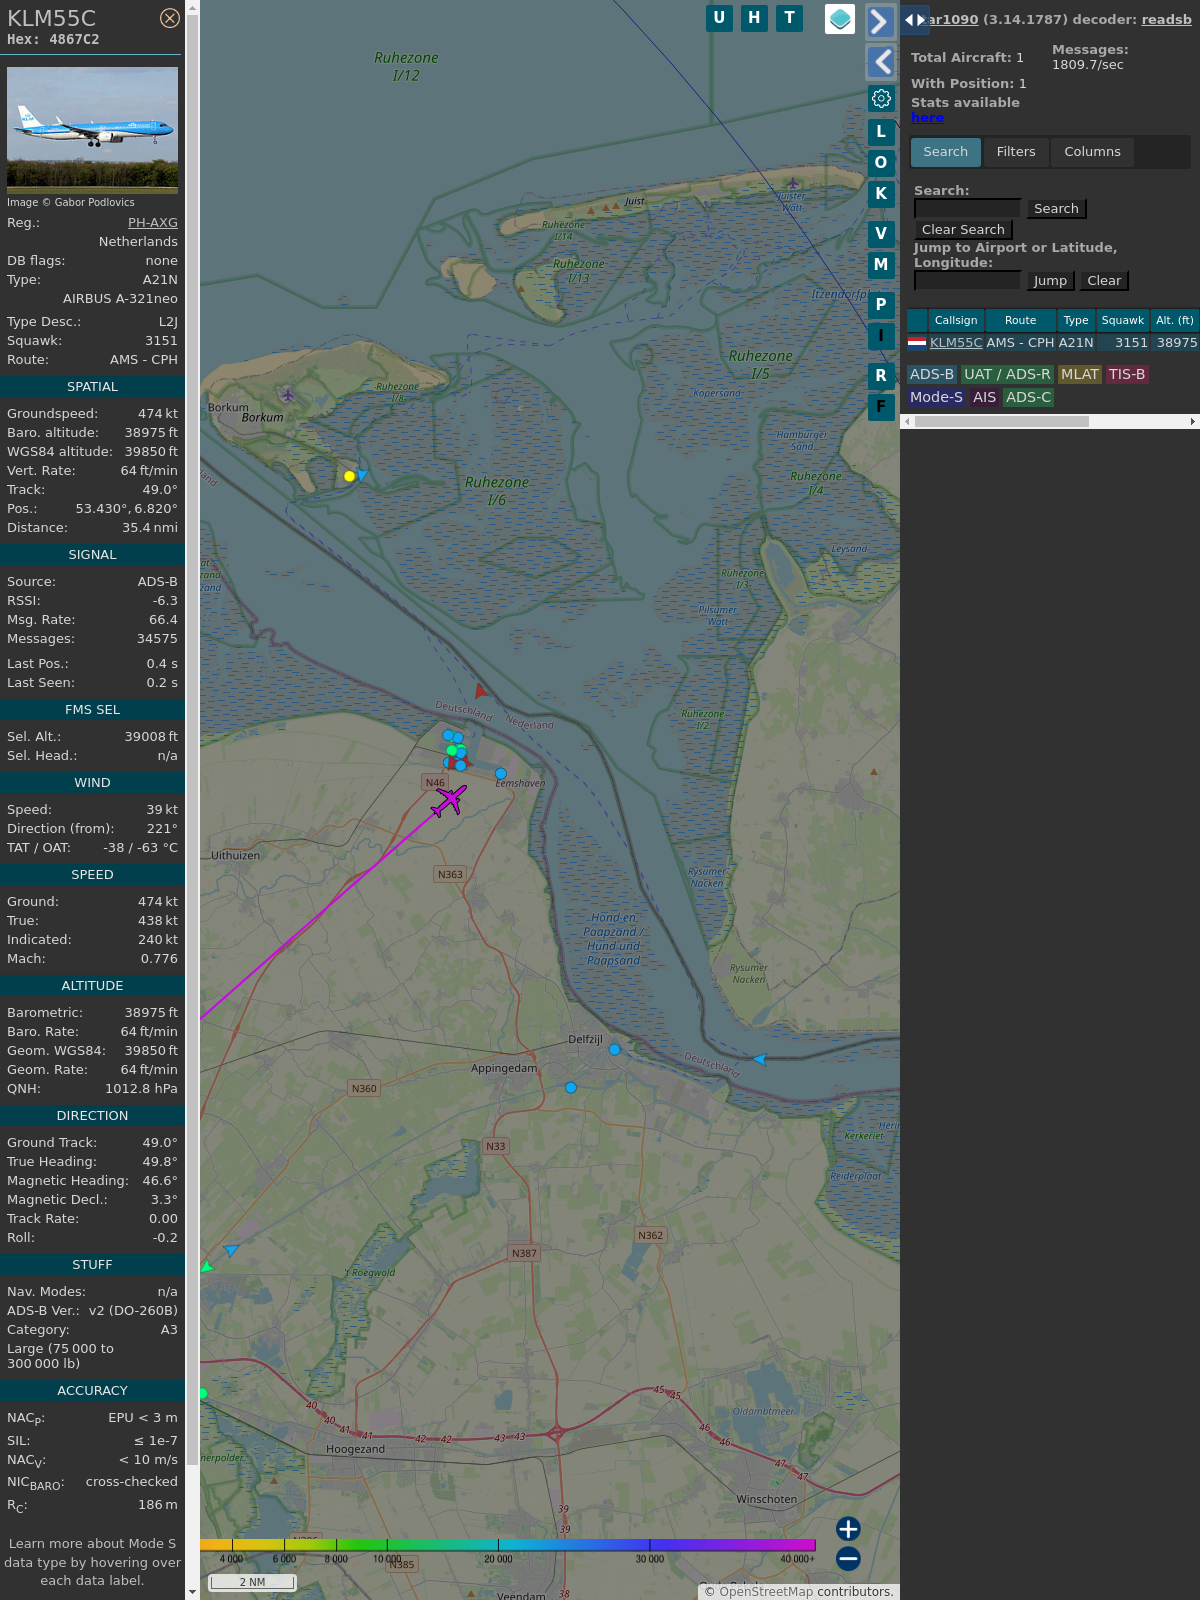Click the Clear Search button
Screen dimensions: 1200x1600
[x=963, y=229]
